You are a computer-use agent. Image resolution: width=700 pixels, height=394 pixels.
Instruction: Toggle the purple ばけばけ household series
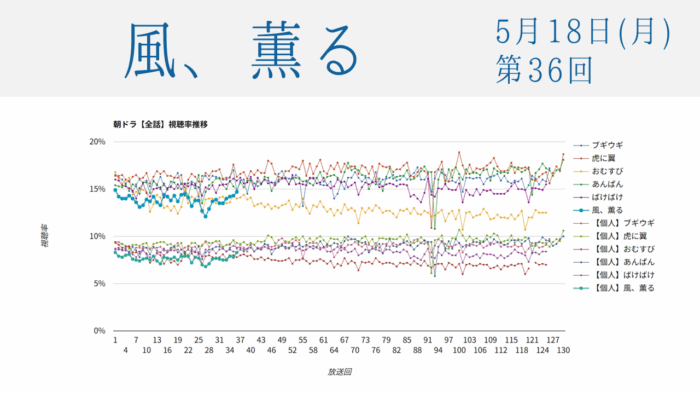598,197
